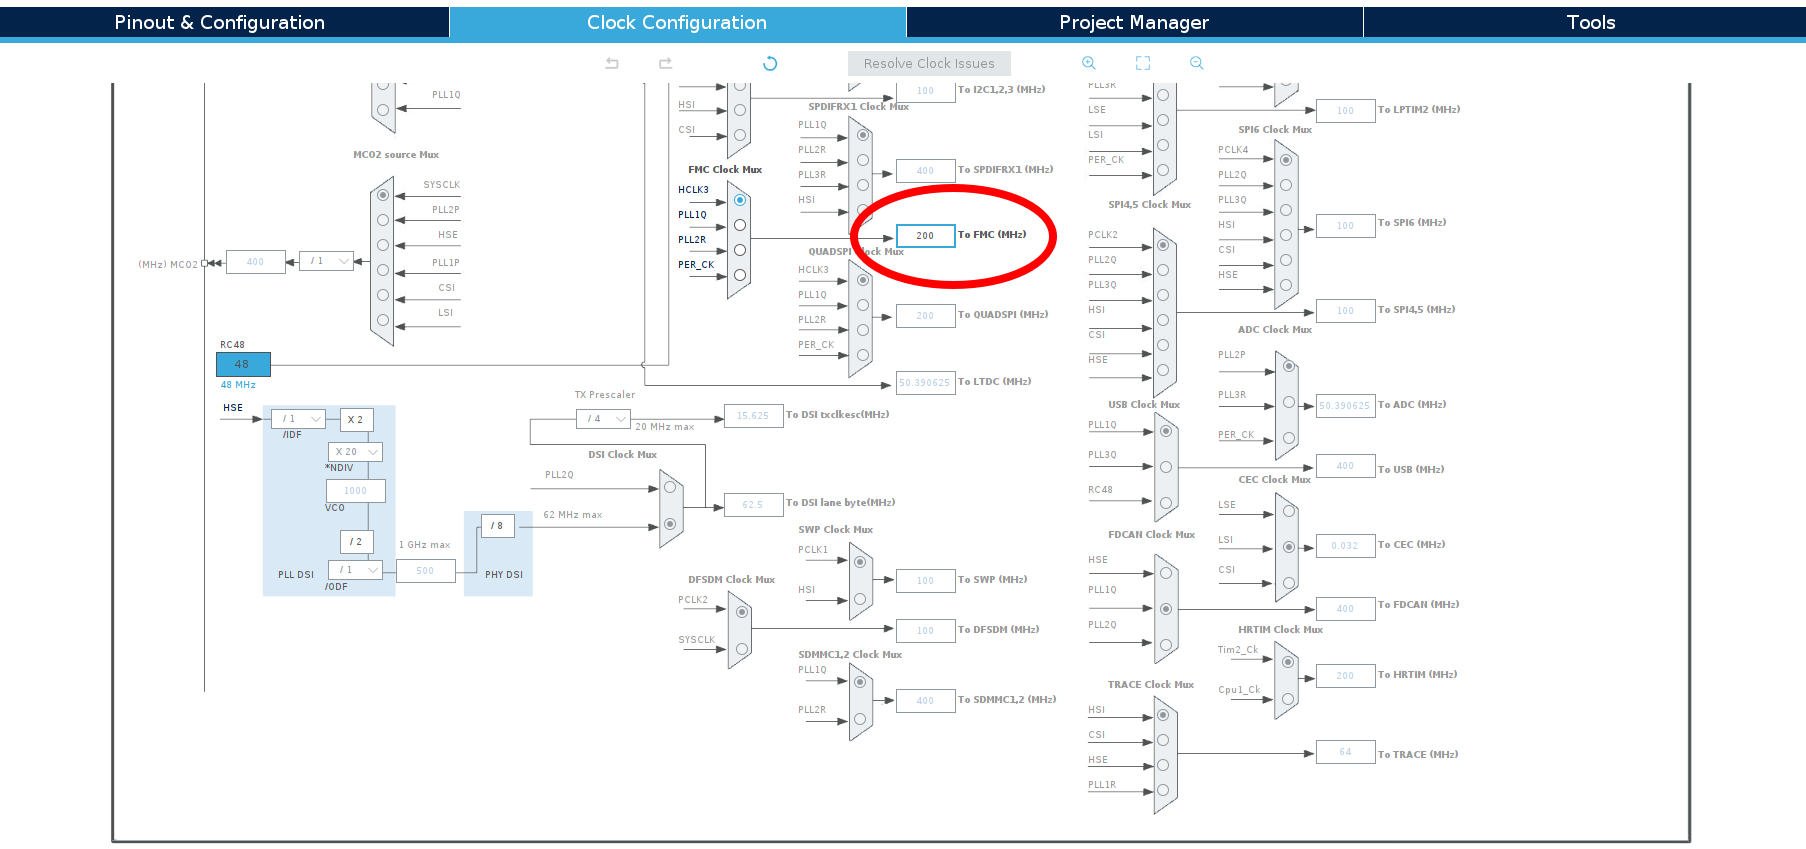
Task: Open the Project Manager tab
Action: (1134, 22)
